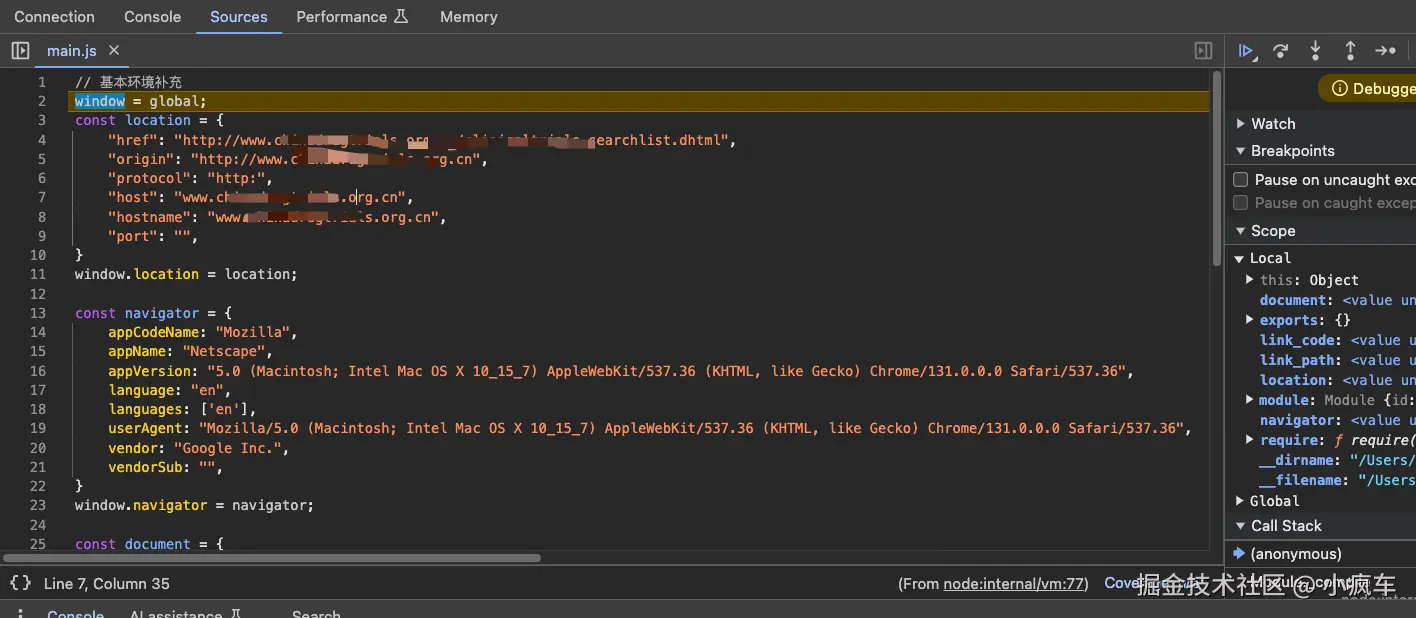Viewport: 1416px width, 618px height.
Task: Click the Step over next function icon
Action: click(1280, 51)
